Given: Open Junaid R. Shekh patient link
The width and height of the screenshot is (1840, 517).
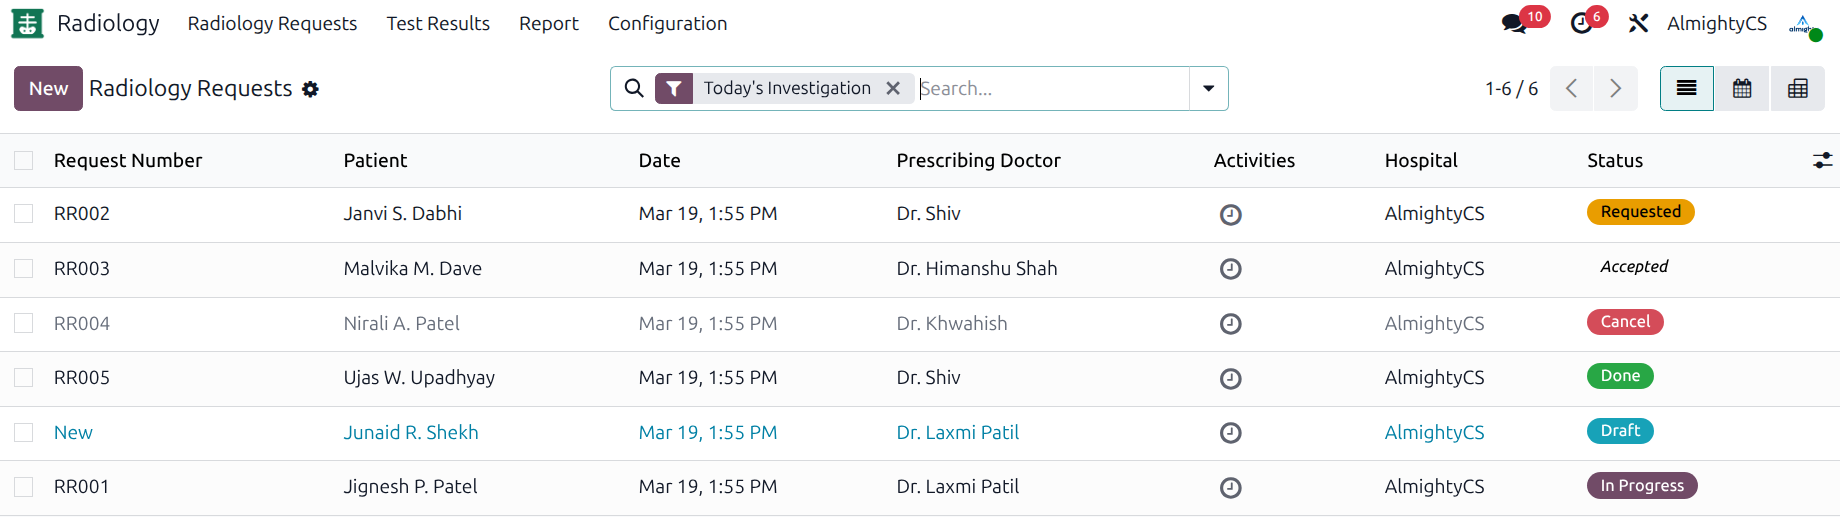Looking at the screenshot, I should (x=411, y=432).
